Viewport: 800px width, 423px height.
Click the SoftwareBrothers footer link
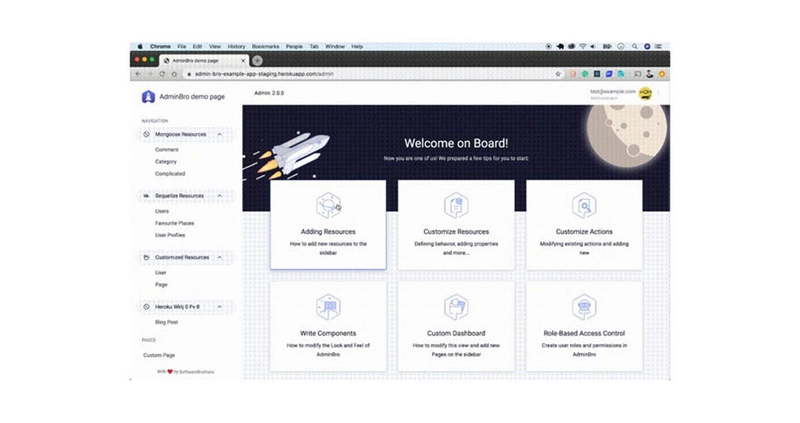click(196, 371)
